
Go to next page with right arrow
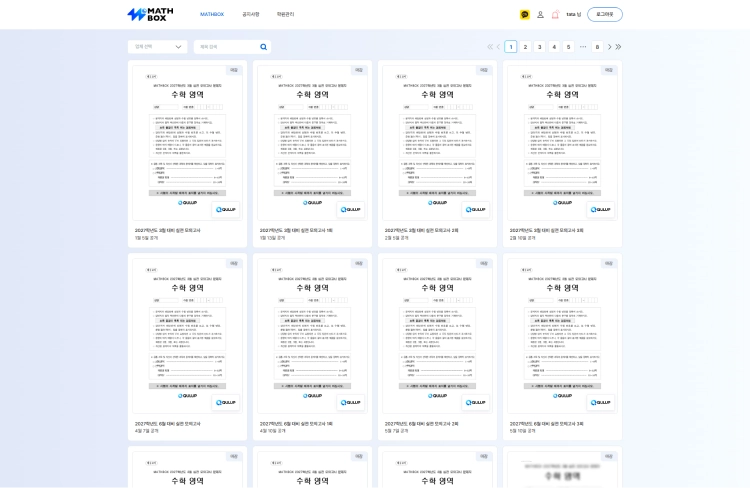[x=609, y=47]
